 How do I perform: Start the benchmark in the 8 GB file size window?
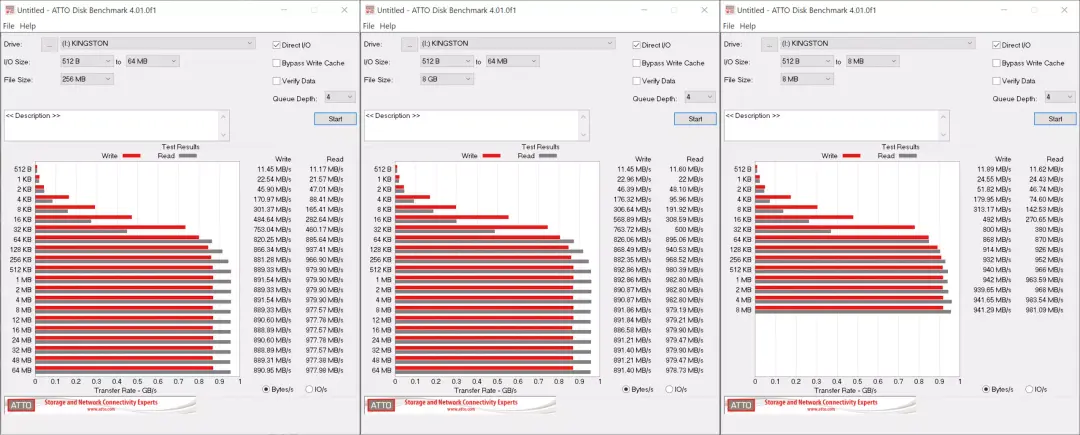696,118
